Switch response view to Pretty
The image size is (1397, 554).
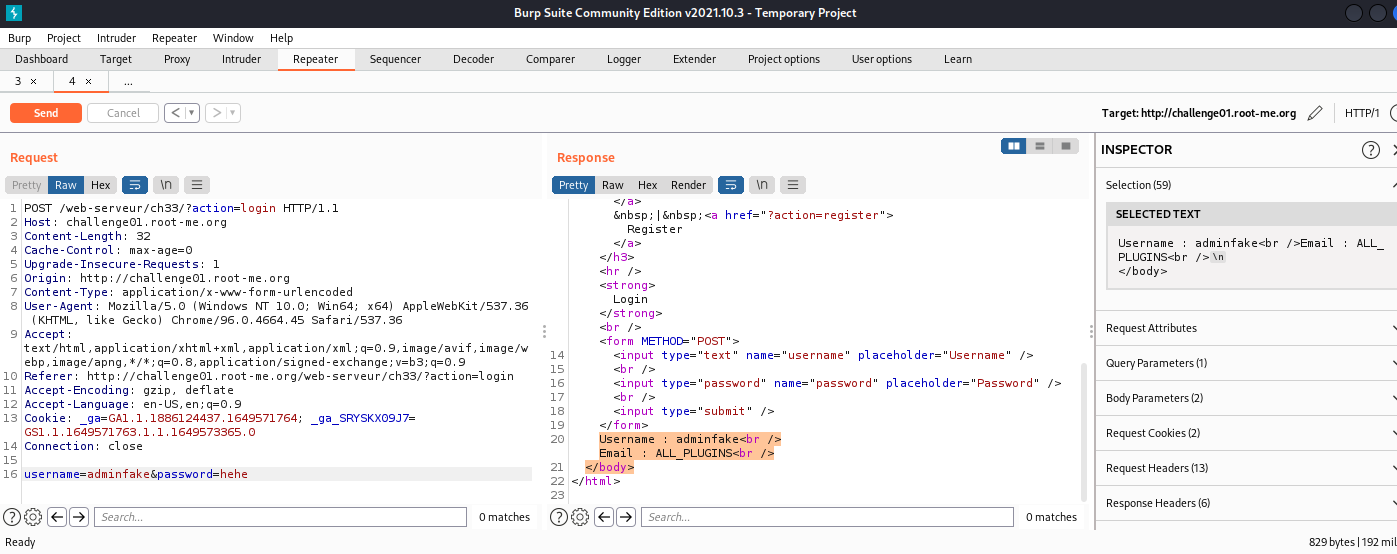pyautogui.click(x=574, y=185)
